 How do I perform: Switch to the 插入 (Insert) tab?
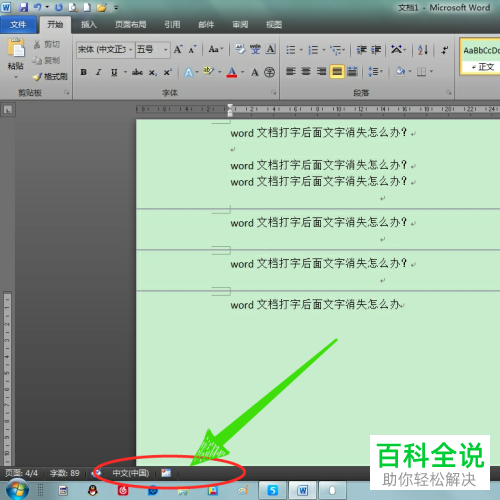tap(89, 24)
